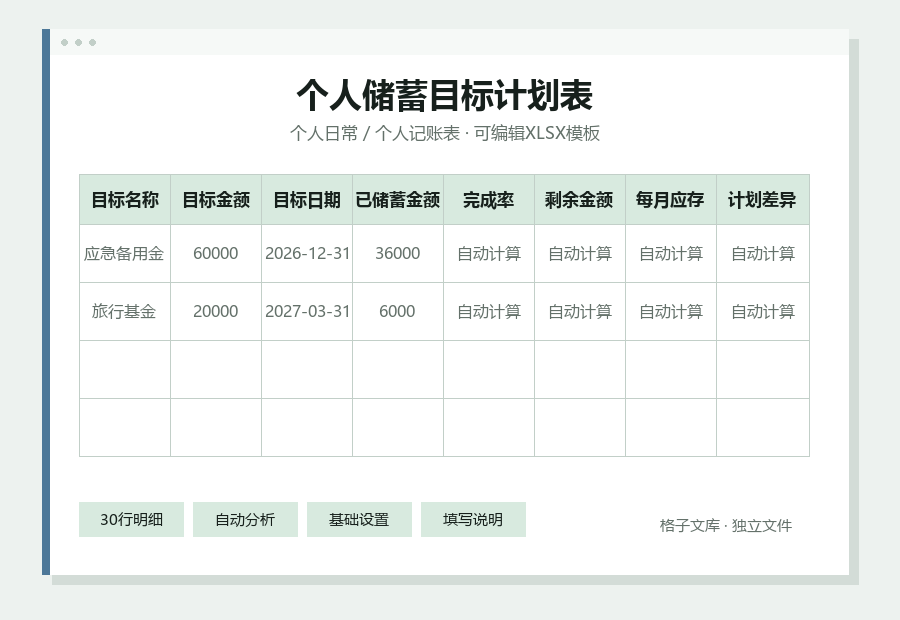Select the 已储蓄金额 column header
Viewport: 900px width, 620px height.
[x=398, y=200]
